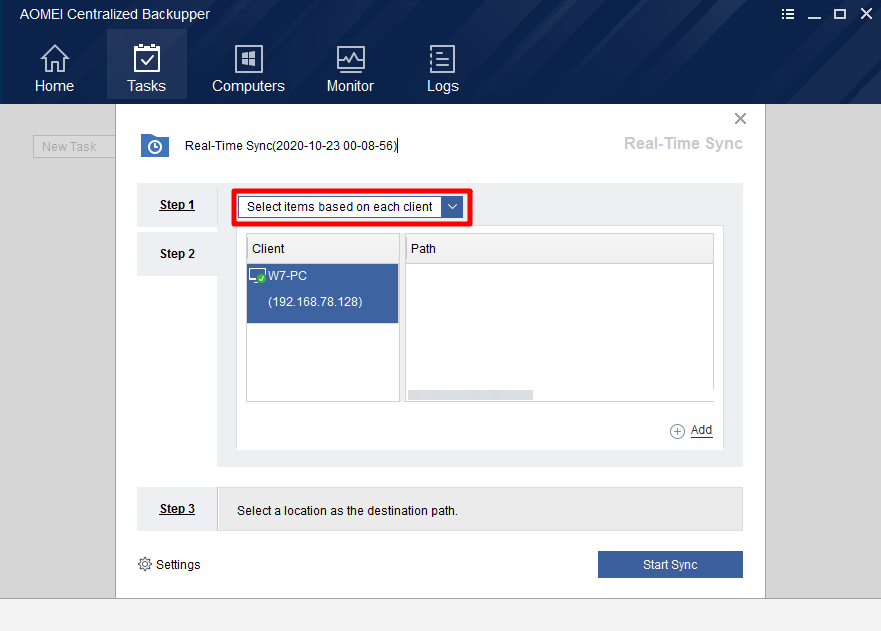Select Step 3 destination section
This screenshot has height=631, width=881.
point(177,509)
